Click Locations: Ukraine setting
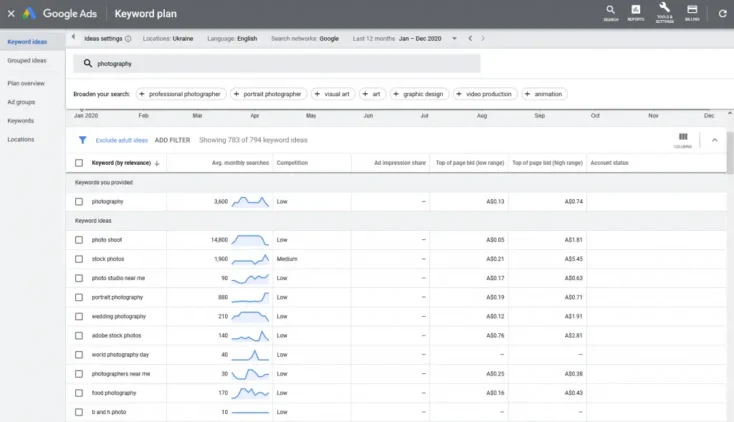734x422 pixels. (x=168, y=38)
